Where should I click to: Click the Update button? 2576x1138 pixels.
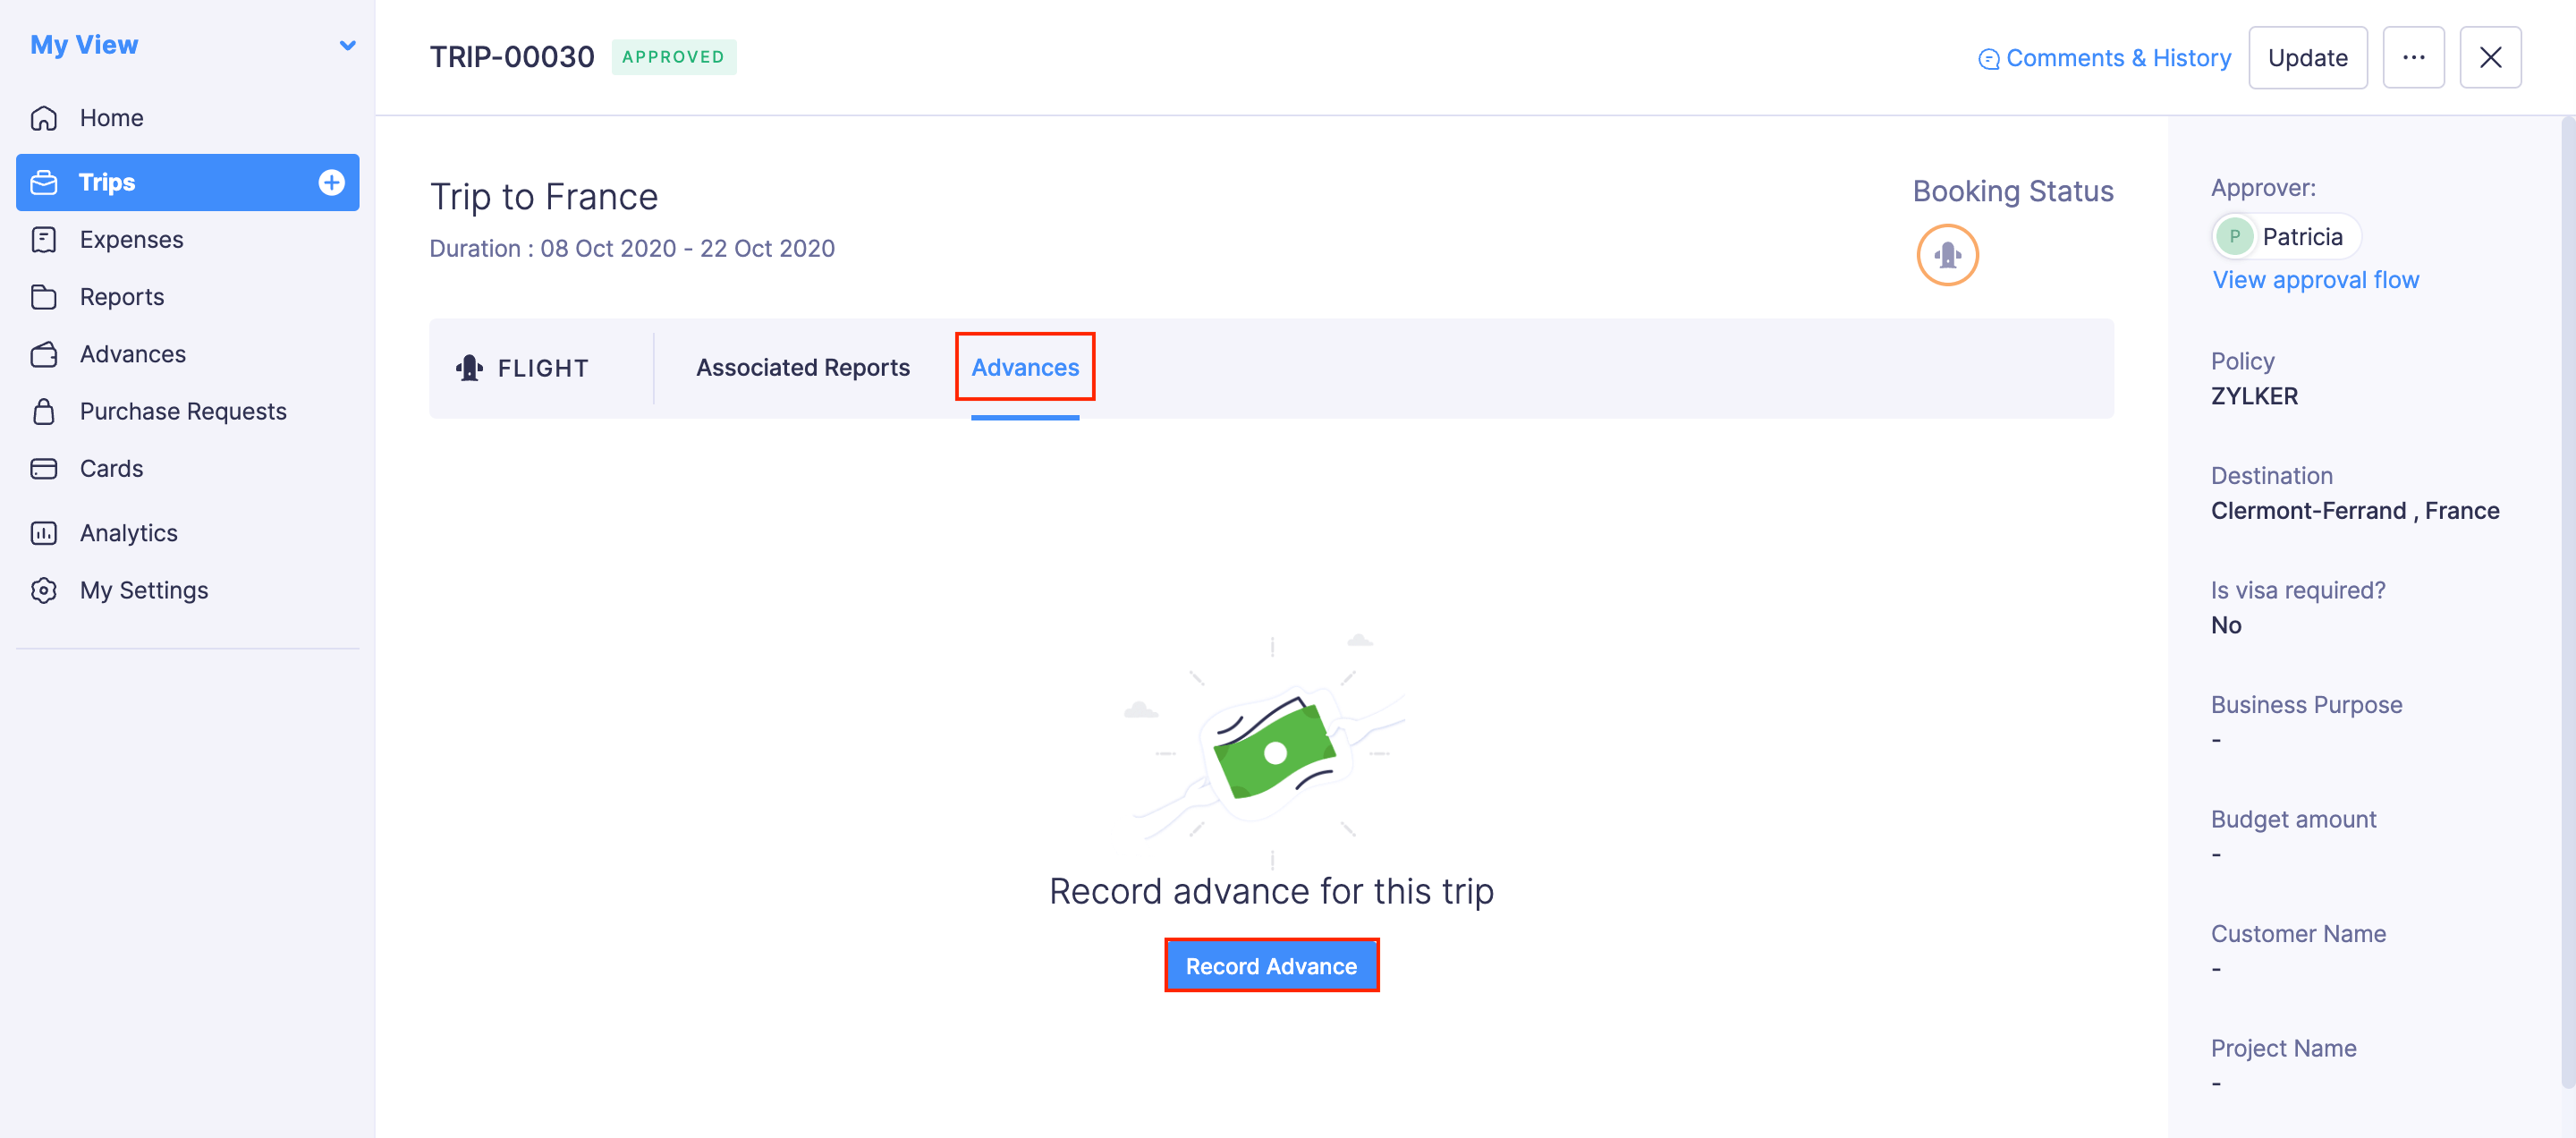click(2307, 57)
